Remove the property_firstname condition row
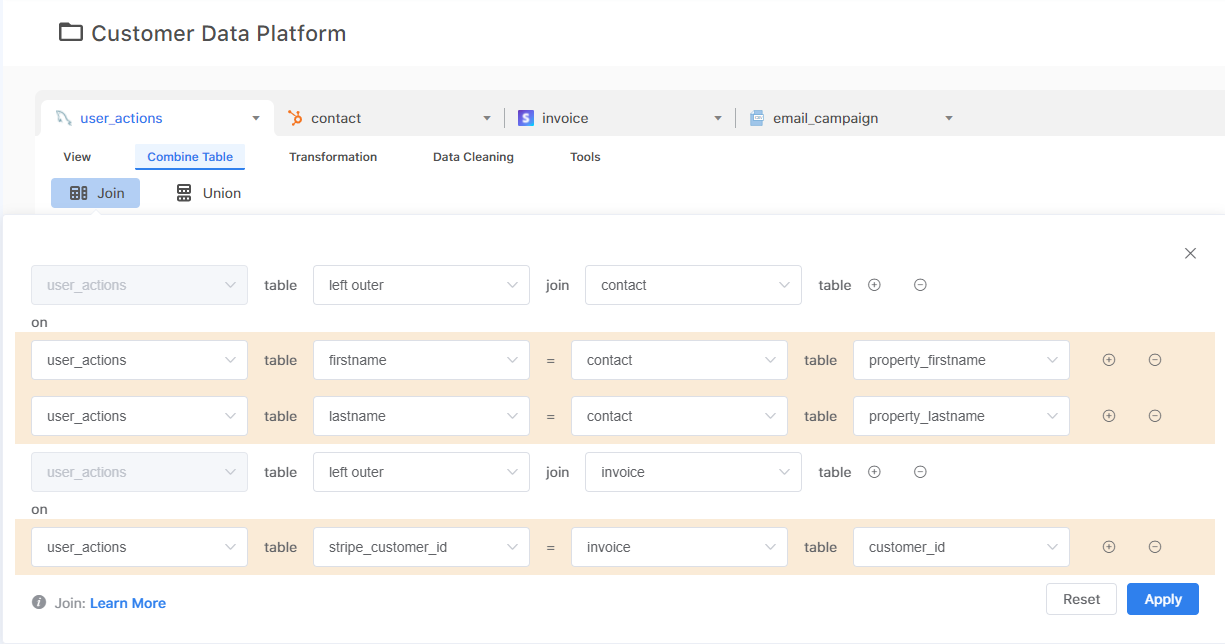 pyautogui.click(x=1154, y=360)
